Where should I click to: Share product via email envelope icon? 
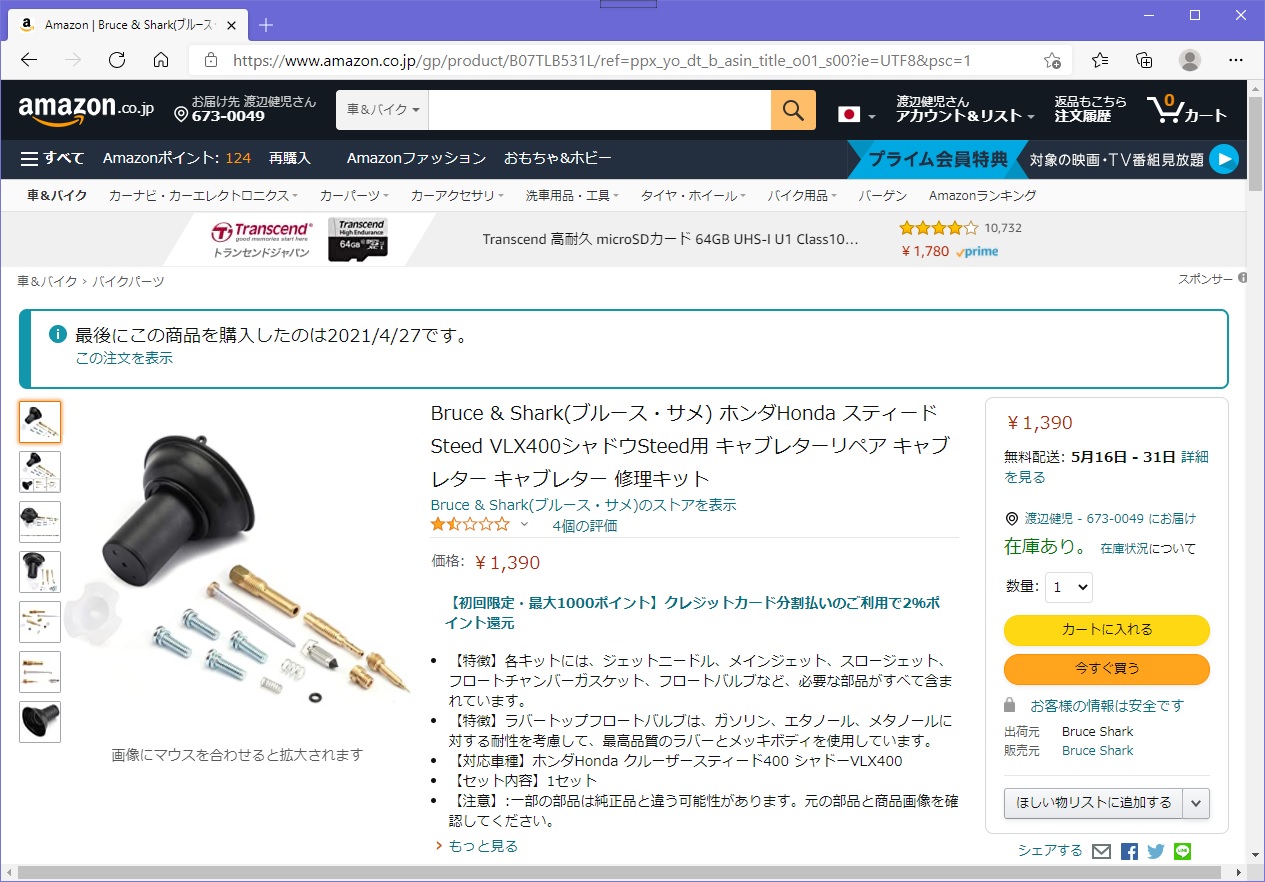[1101, 852]
